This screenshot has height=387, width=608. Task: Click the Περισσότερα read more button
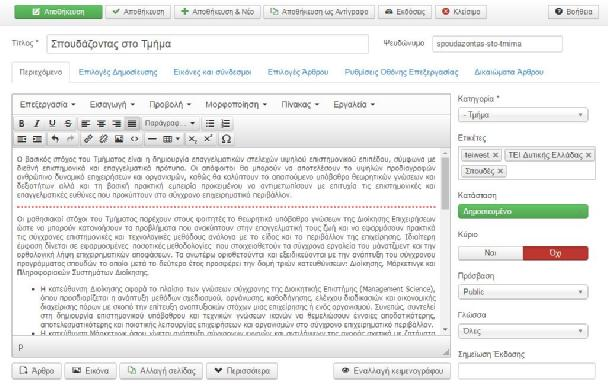coord(242,371)
